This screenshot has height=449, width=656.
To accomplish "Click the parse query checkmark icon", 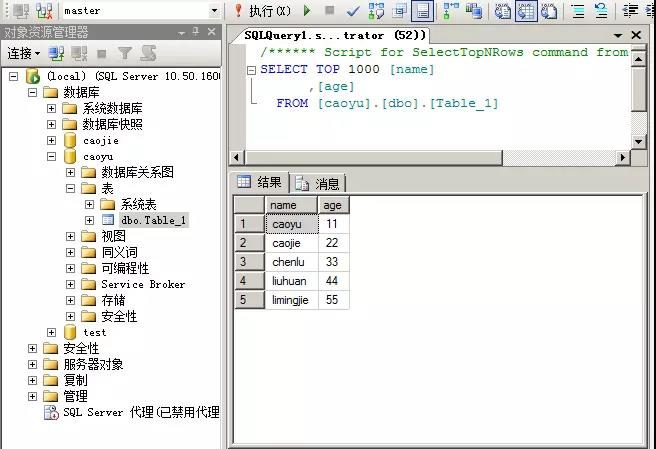I will (353, 11).
